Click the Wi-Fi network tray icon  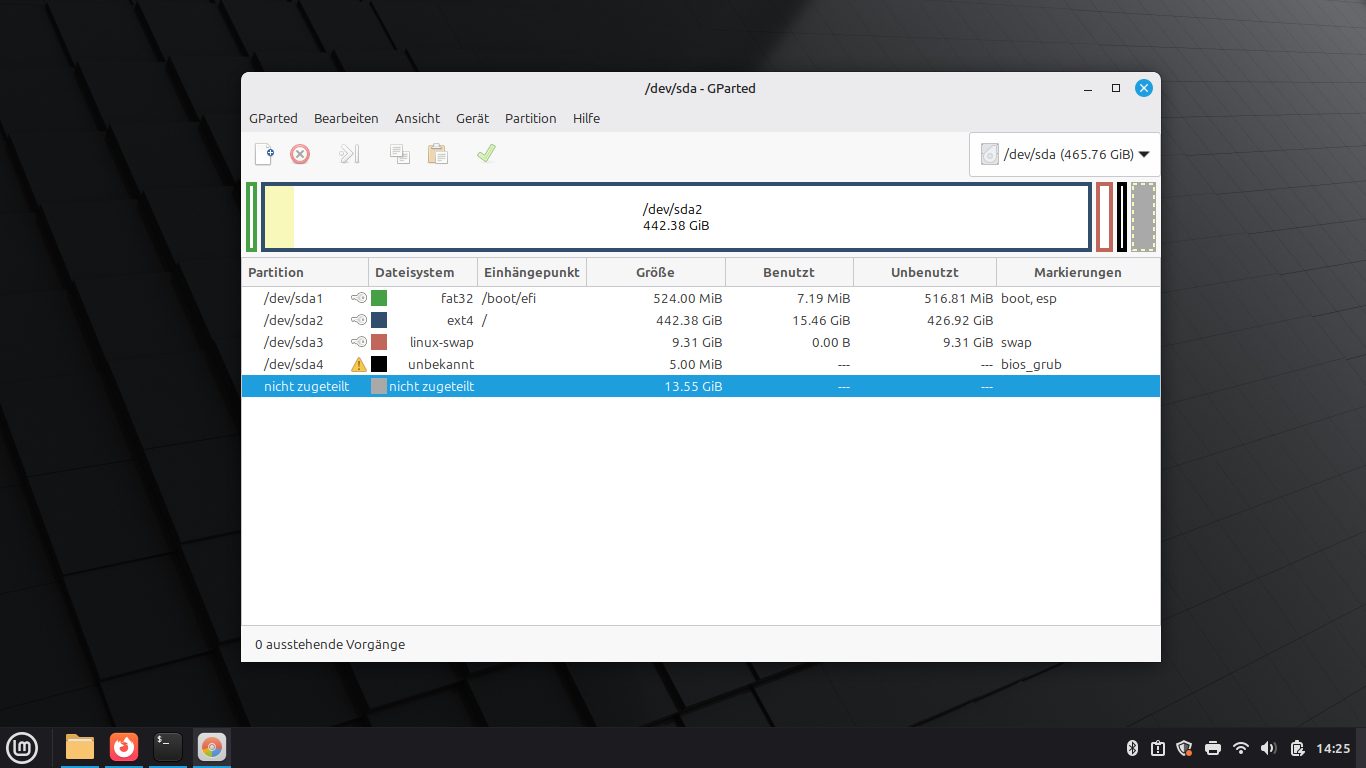click(1241, 747)
